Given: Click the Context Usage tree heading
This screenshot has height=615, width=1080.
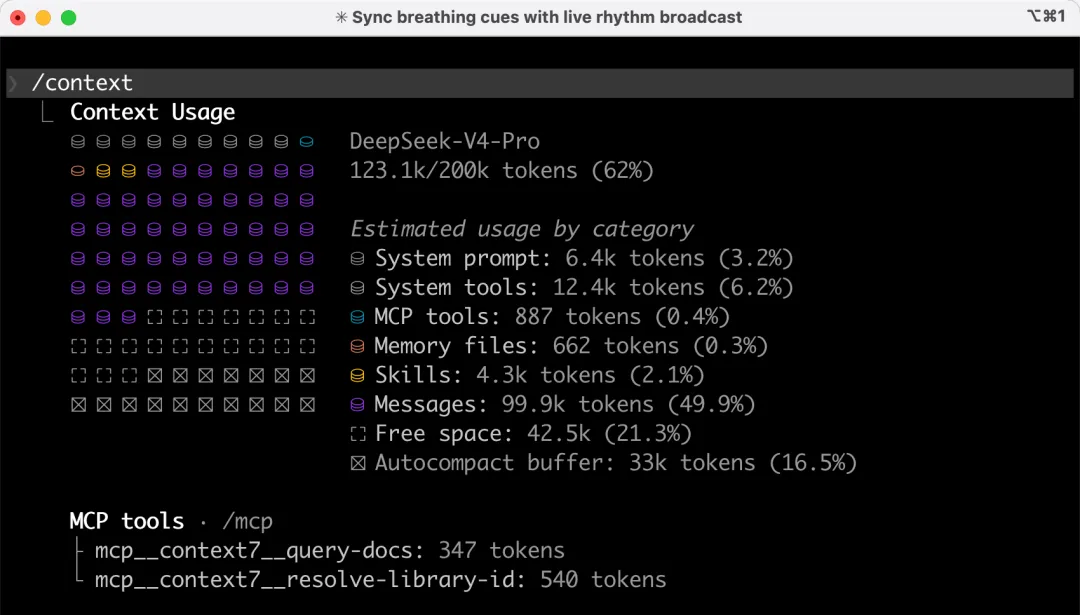Looking at the screenshot, I should tap(152, 112).
